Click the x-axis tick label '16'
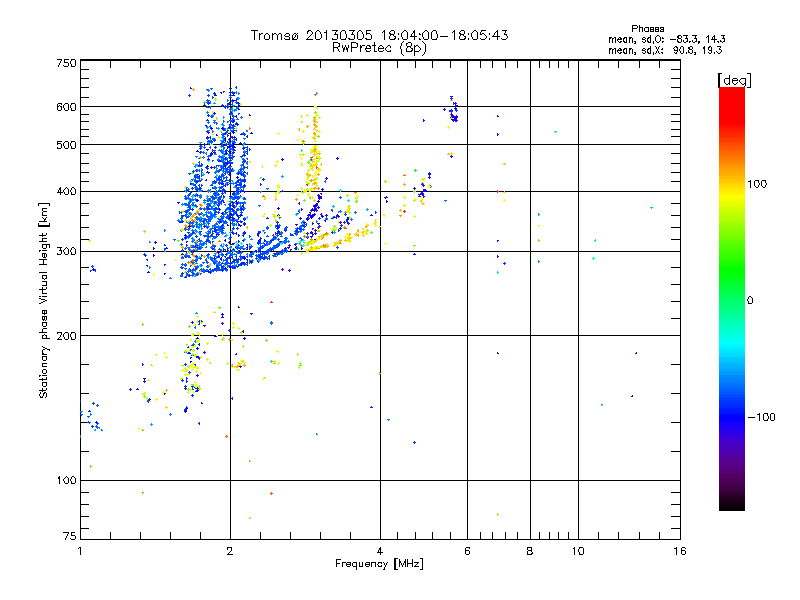 click(x=680, y=551)
